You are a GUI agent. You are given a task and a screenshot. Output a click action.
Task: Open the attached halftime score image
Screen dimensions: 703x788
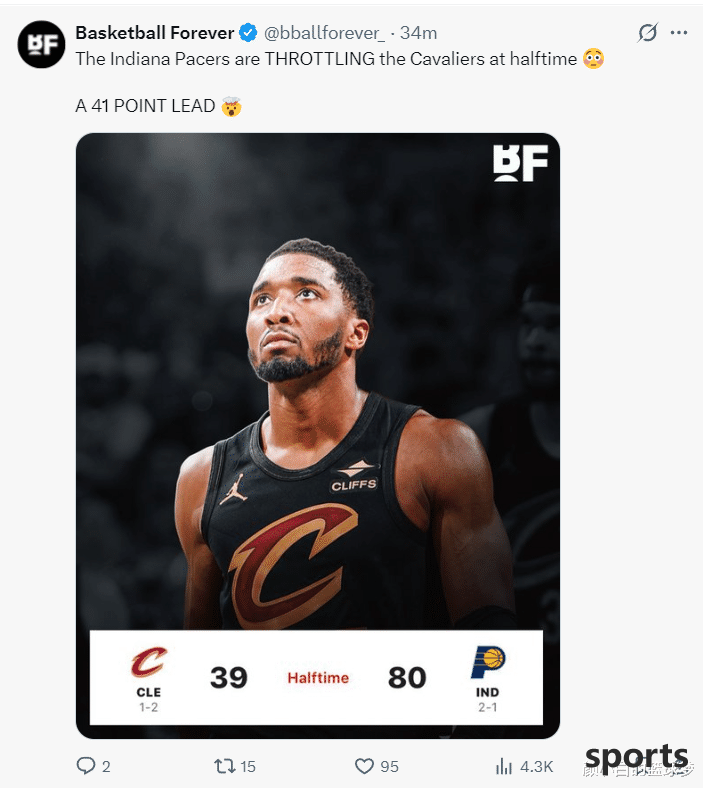coord(318,436)
